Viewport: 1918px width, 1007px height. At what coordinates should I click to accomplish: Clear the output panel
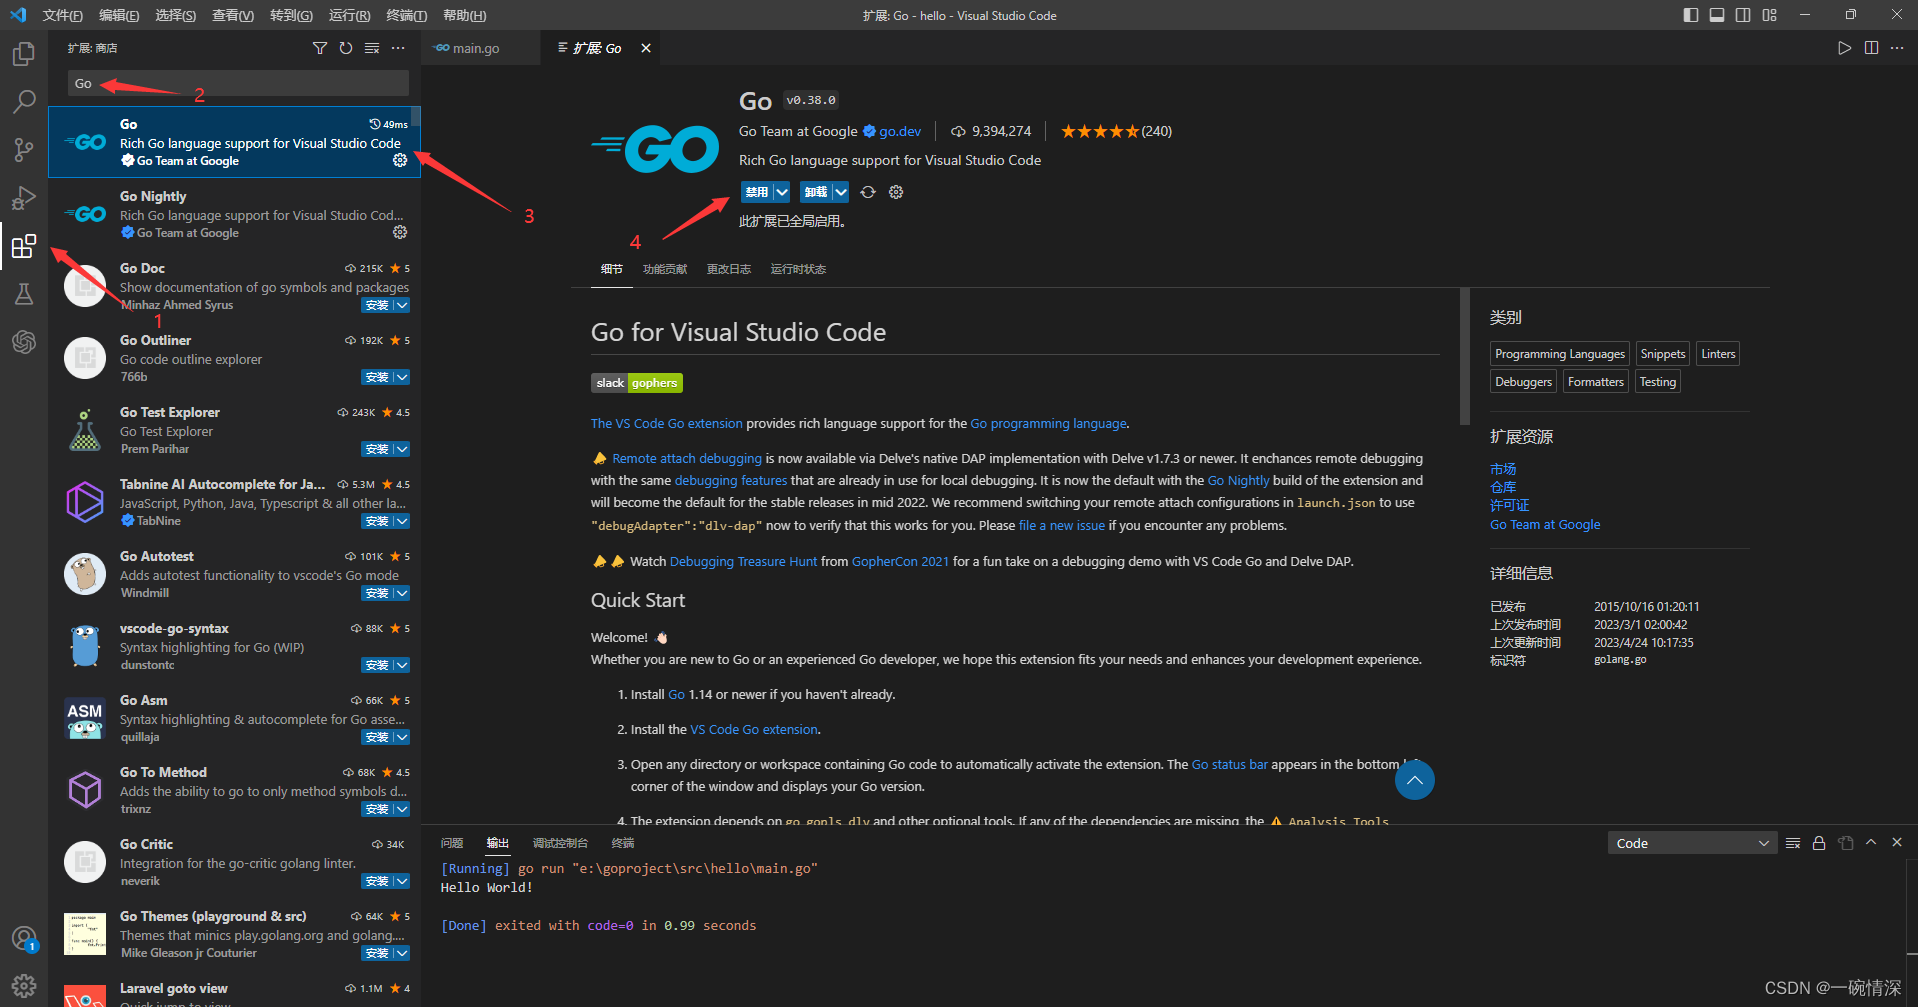pos(1793,843)
